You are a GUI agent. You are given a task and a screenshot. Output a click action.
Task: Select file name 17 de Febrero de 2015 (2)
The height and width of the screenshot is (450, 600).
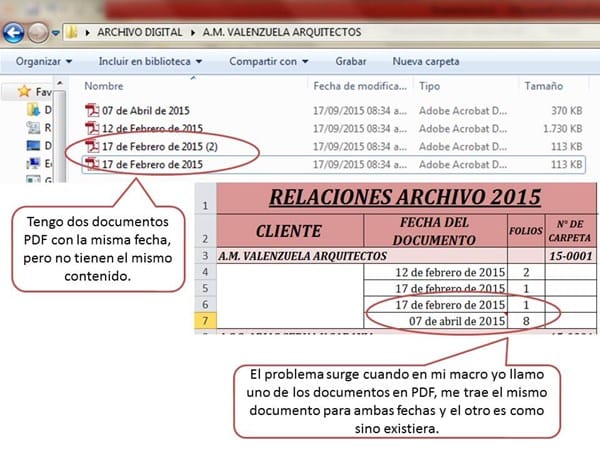click(x=160, y=146)
